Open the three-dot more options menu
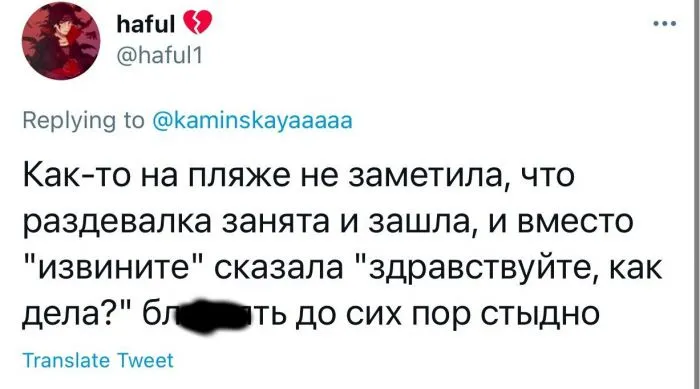Screen dimensions: 700x389 pos(665,24)
